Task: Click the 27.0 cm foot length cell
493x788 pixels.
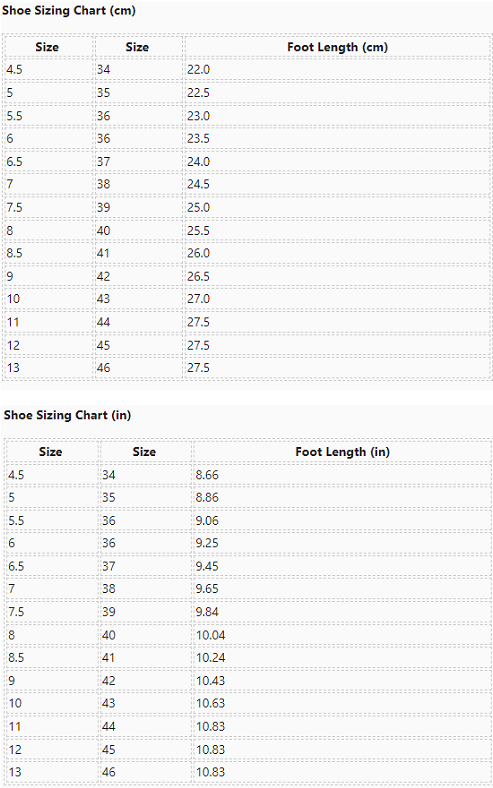Action: 338,299
